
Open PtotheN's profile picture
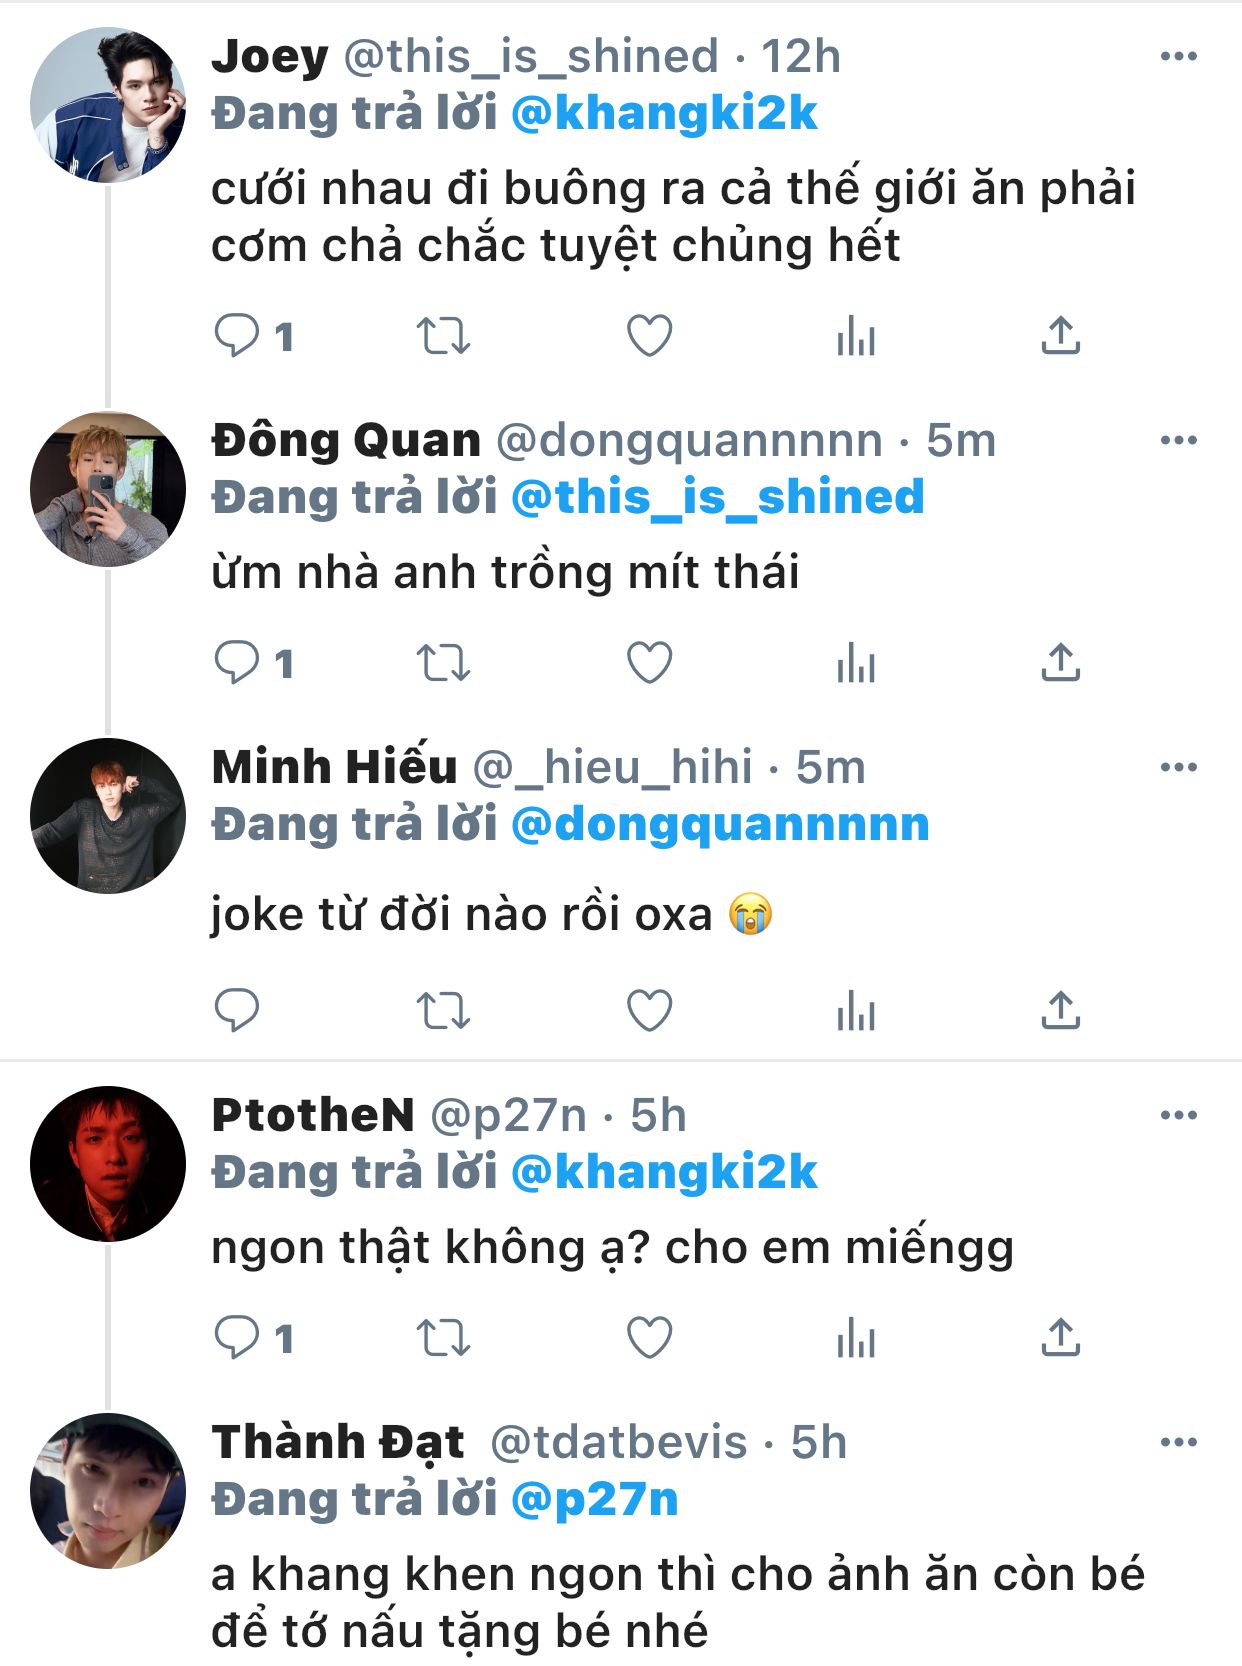click(108, 1164)
